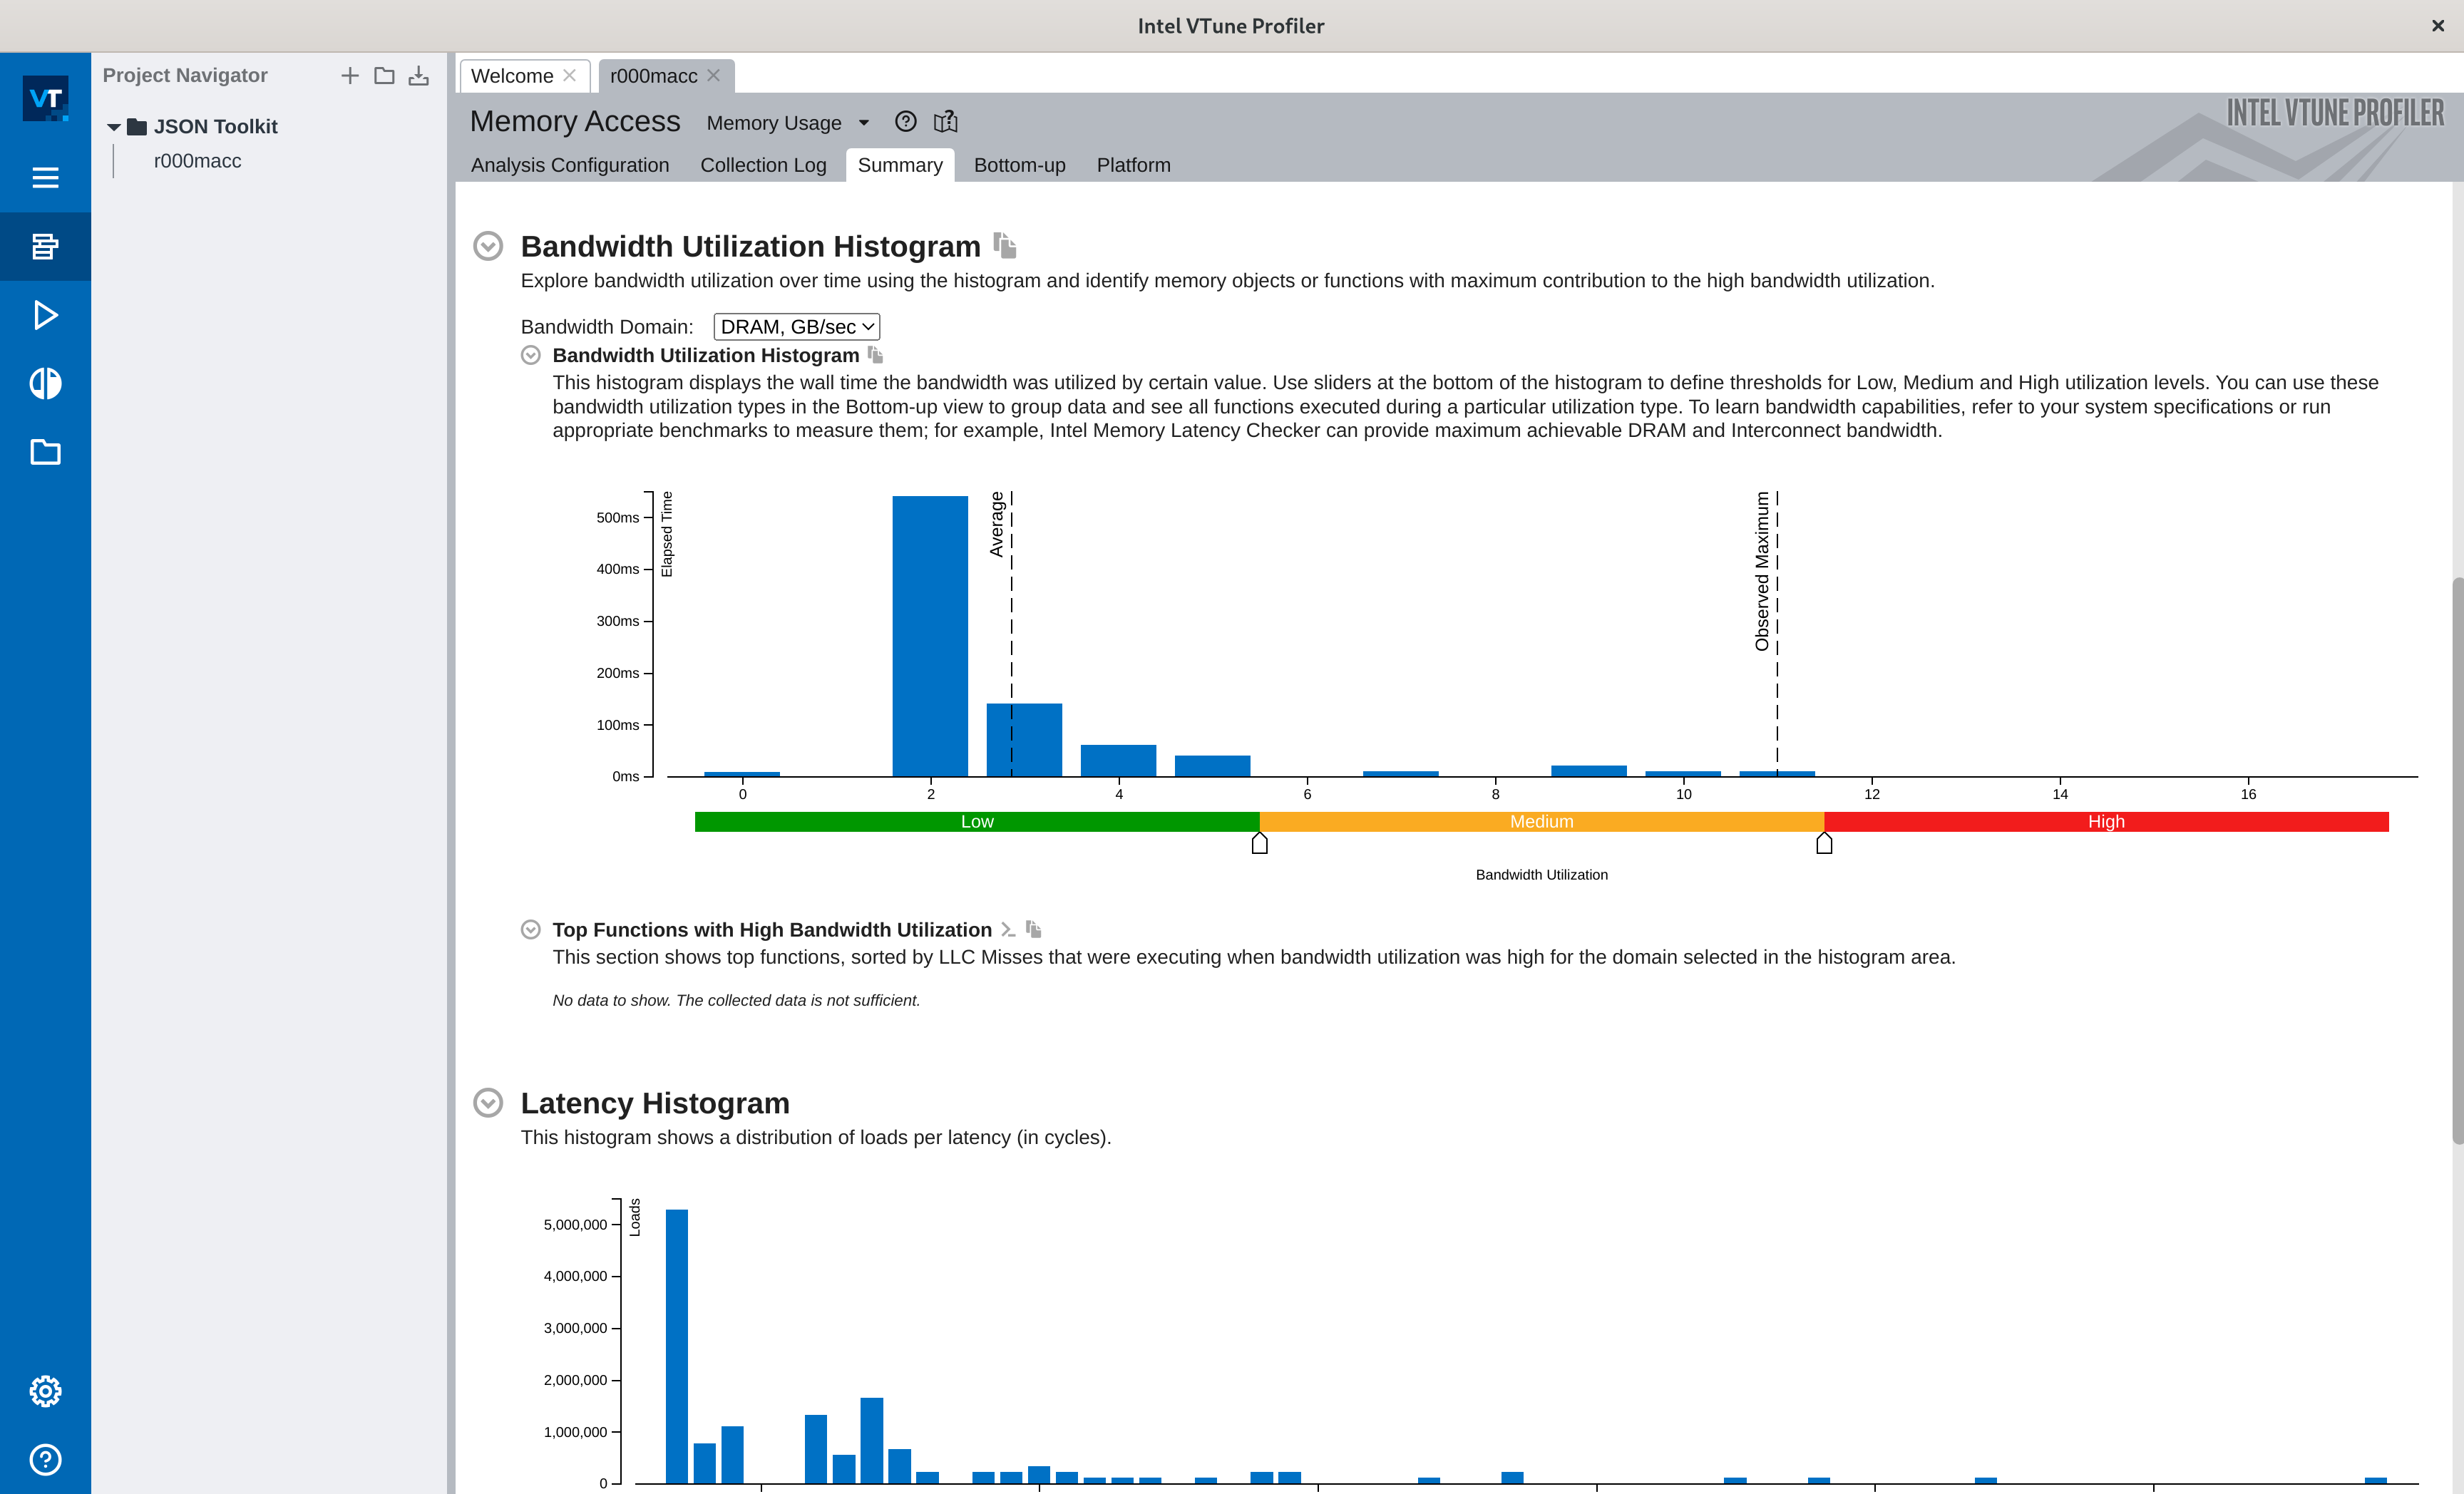Image resolution: width=2464 pixels, height=1494 pixels.
Task: Switch to the Platform tab
Action: coord(1133,165)
